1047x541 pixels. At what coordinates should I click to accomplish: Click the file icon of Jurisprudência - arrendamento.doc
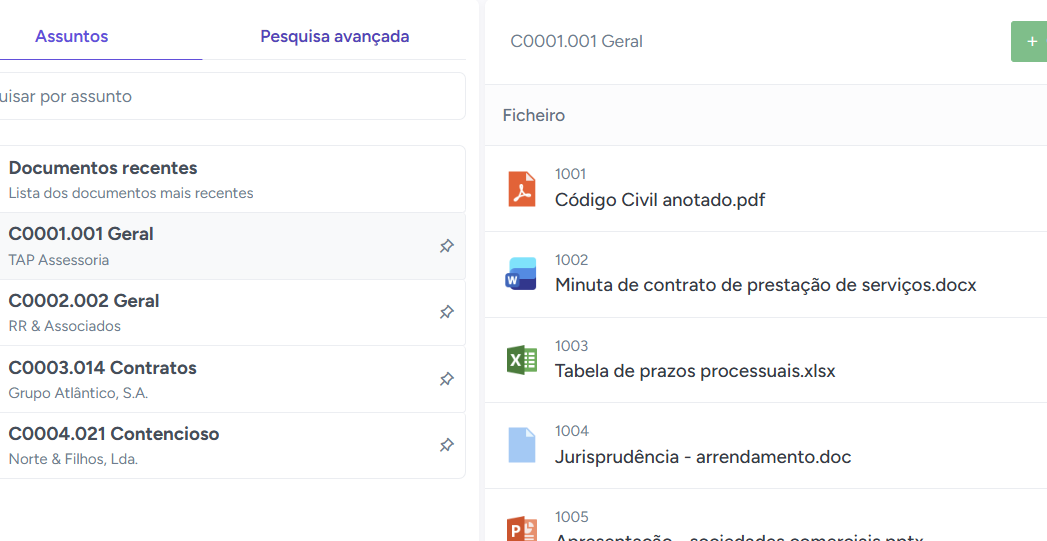[x=521, y=445]
